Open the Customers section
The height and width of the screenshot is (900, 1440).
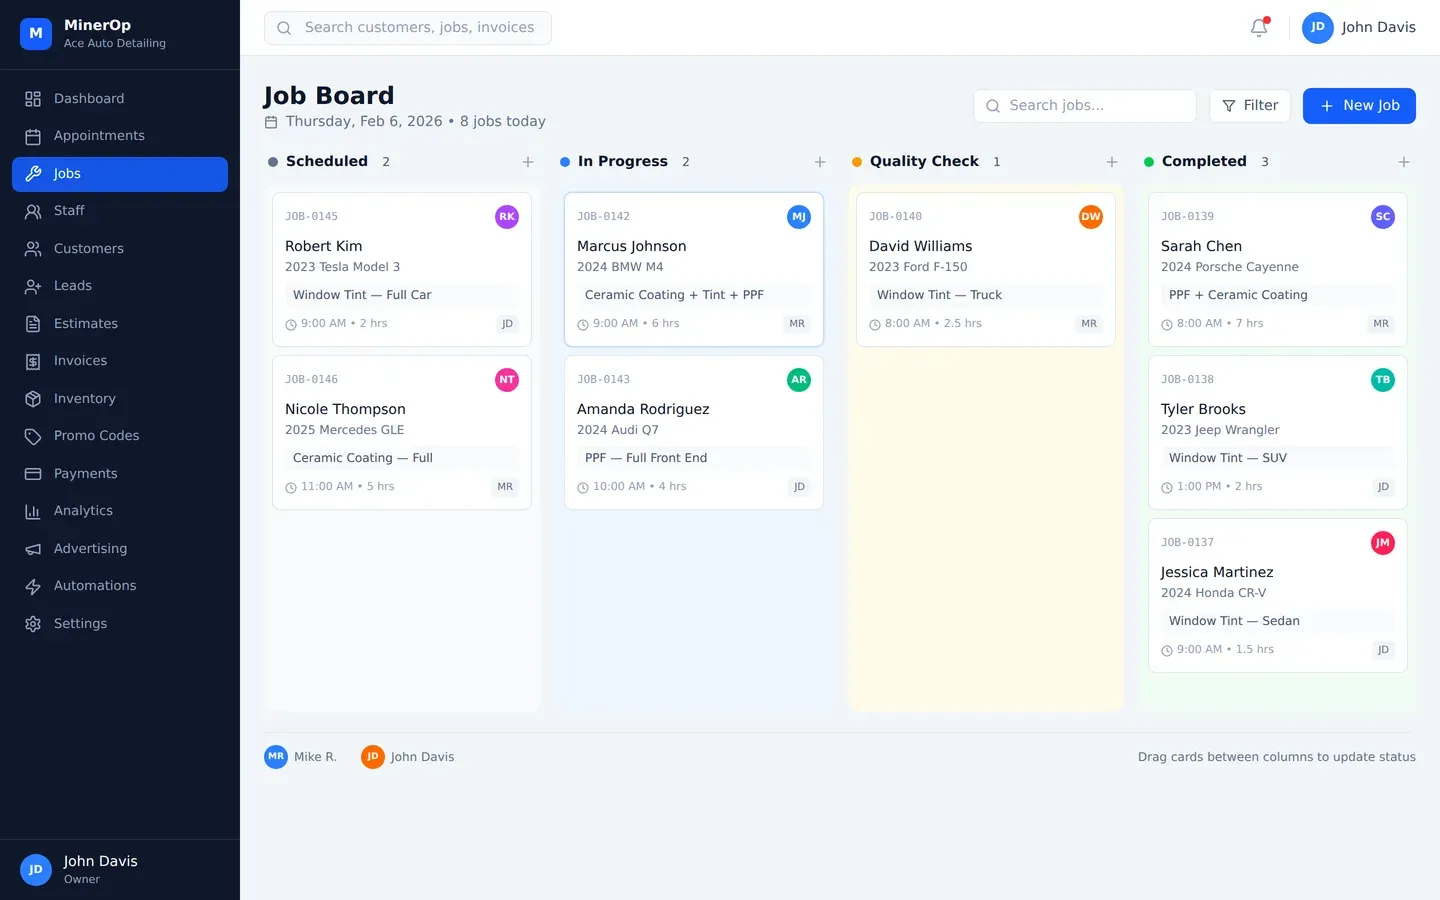[x=88, y=248]
